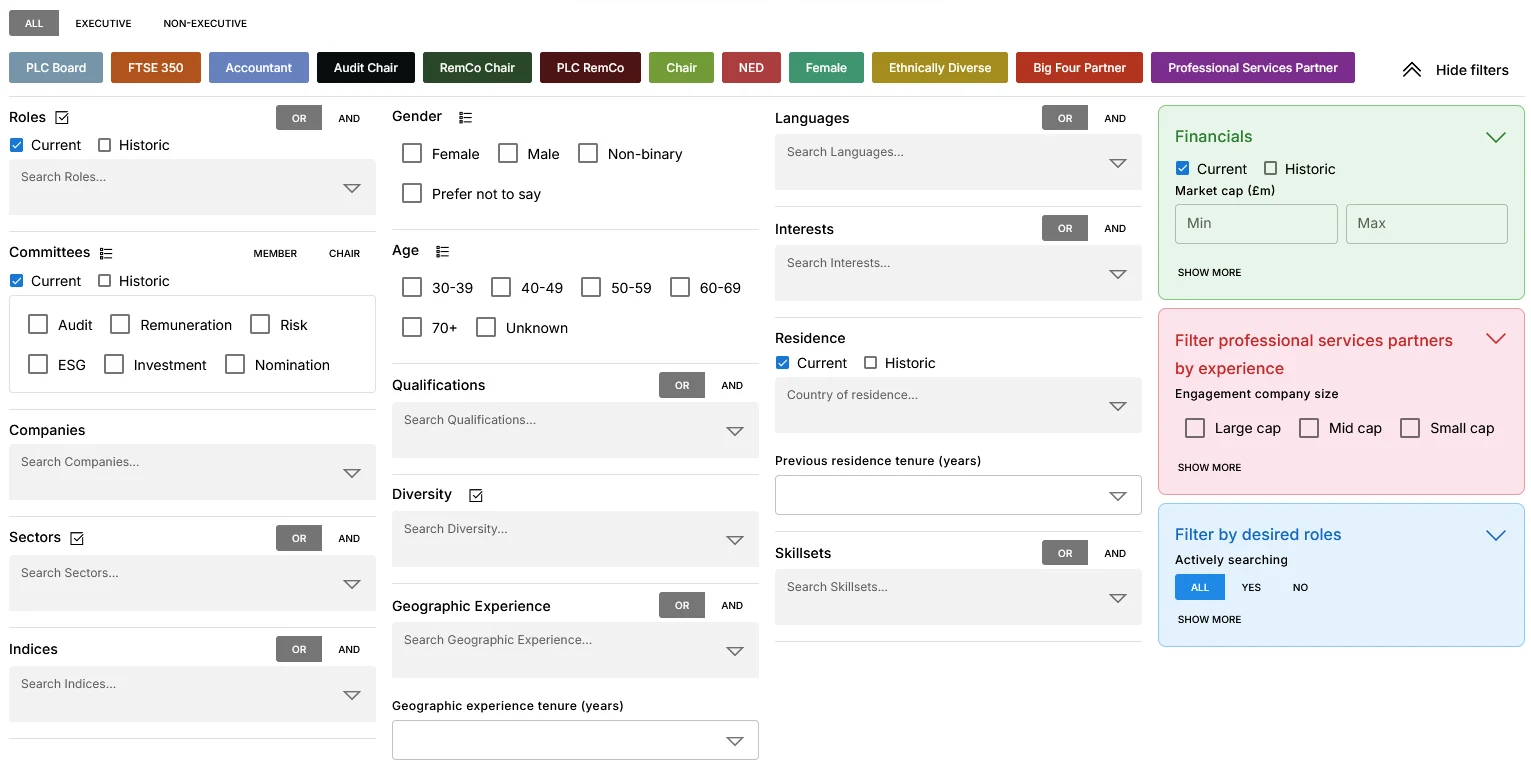Screen dimensions: 1531x768
Task: Set Actively searching to YES
Action: coord(1251,587)
